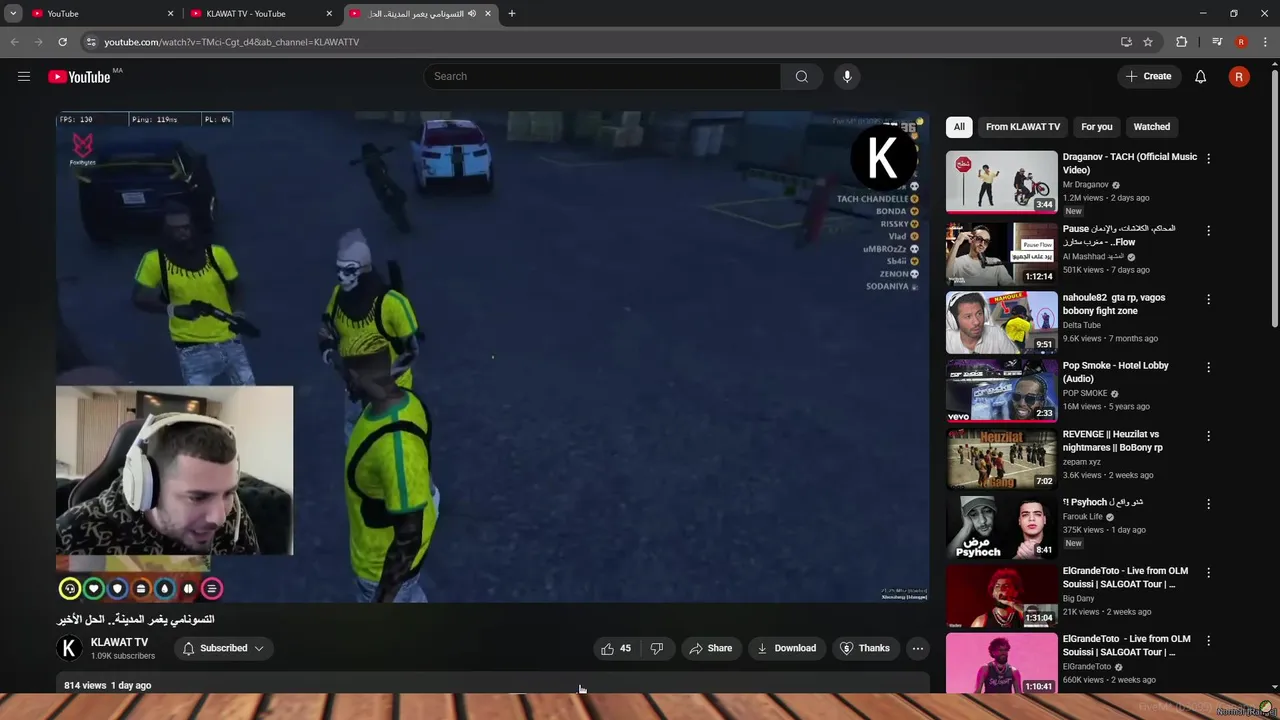Click the "814 views 1 day ago" text
1280x720 pixels.
pyautogui.click(x=107, y=685)
